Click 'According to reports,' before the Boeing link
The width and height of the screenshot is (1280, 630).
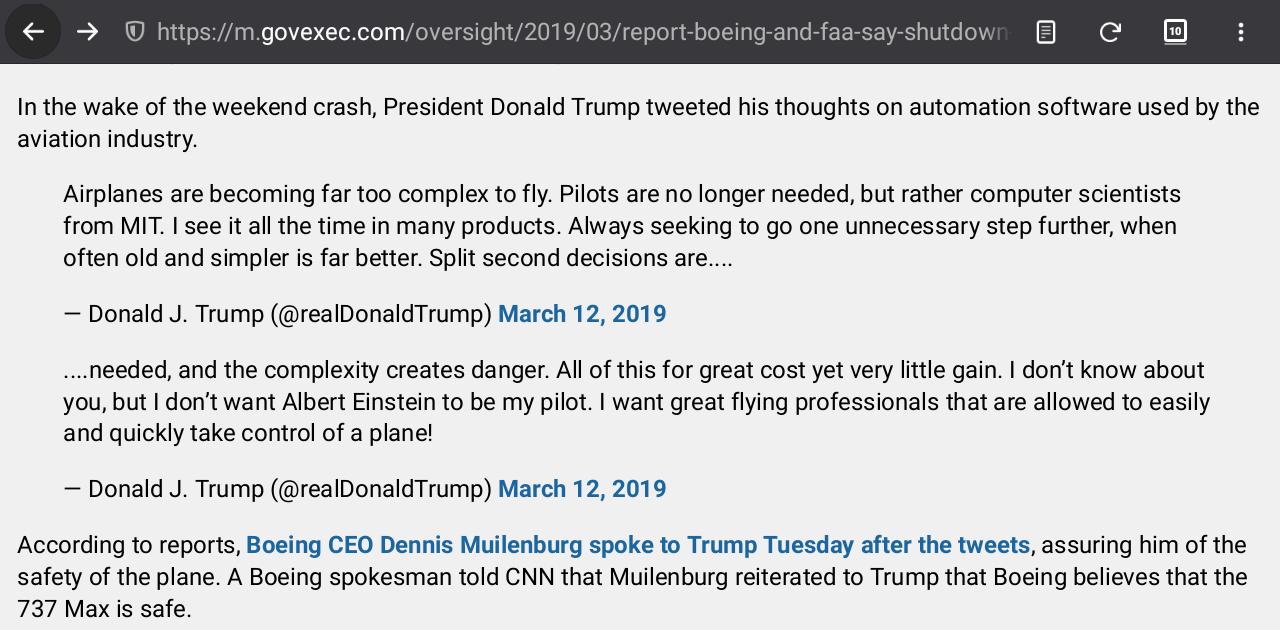click(x=129, y=545)
